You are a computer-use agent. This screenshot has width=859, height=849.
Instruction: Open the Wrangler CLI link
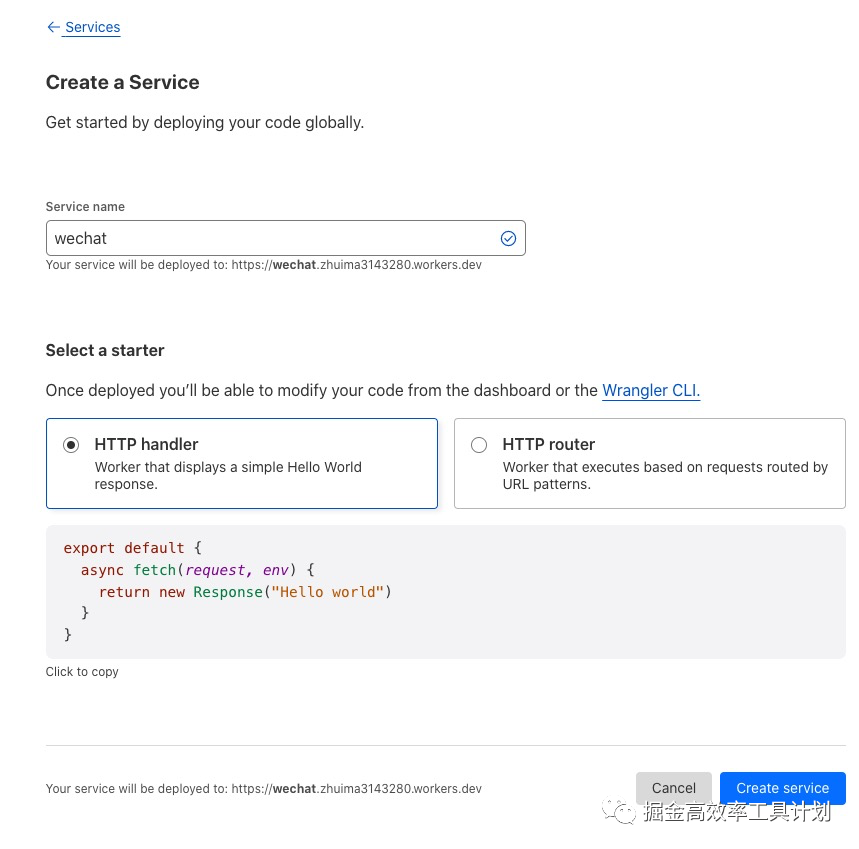coord(650,390)
